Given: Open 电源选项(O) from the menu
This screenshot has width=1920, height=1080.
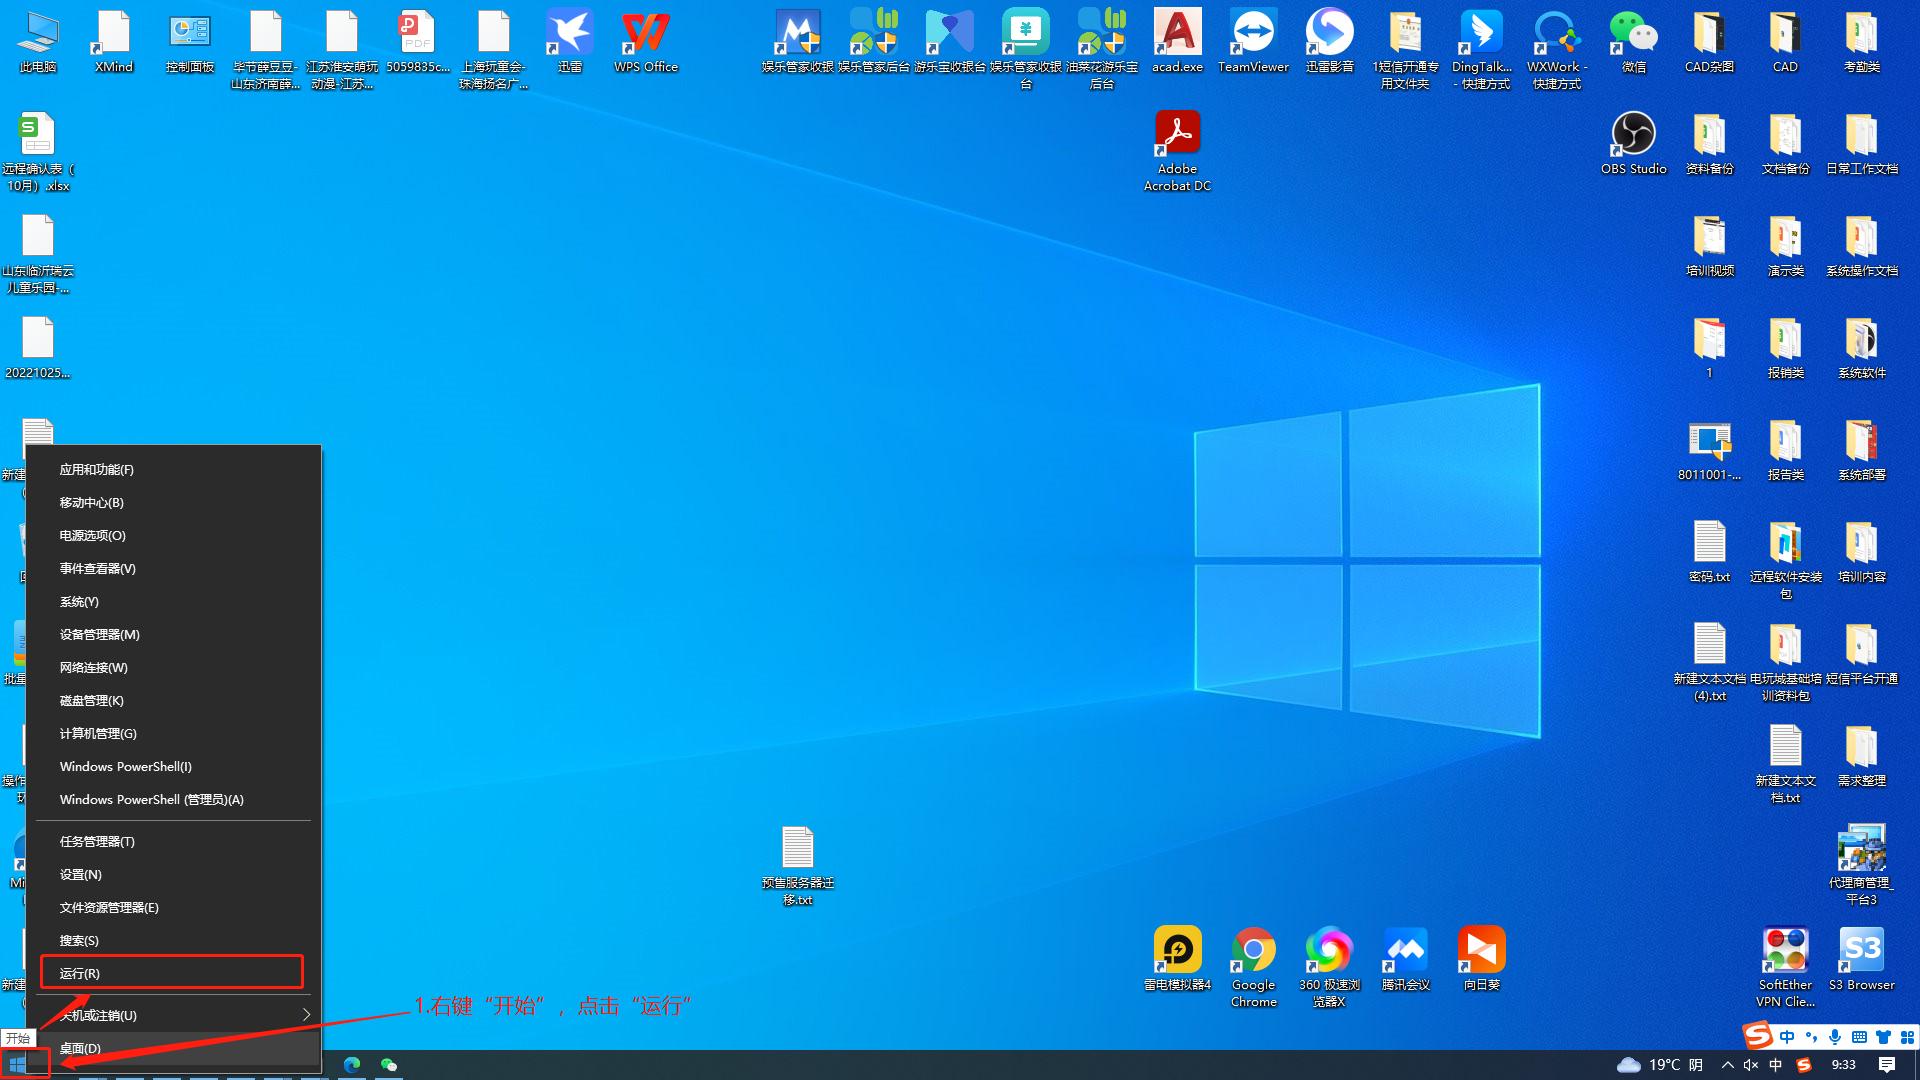Looking at the screenshot, I should (173, 535).
